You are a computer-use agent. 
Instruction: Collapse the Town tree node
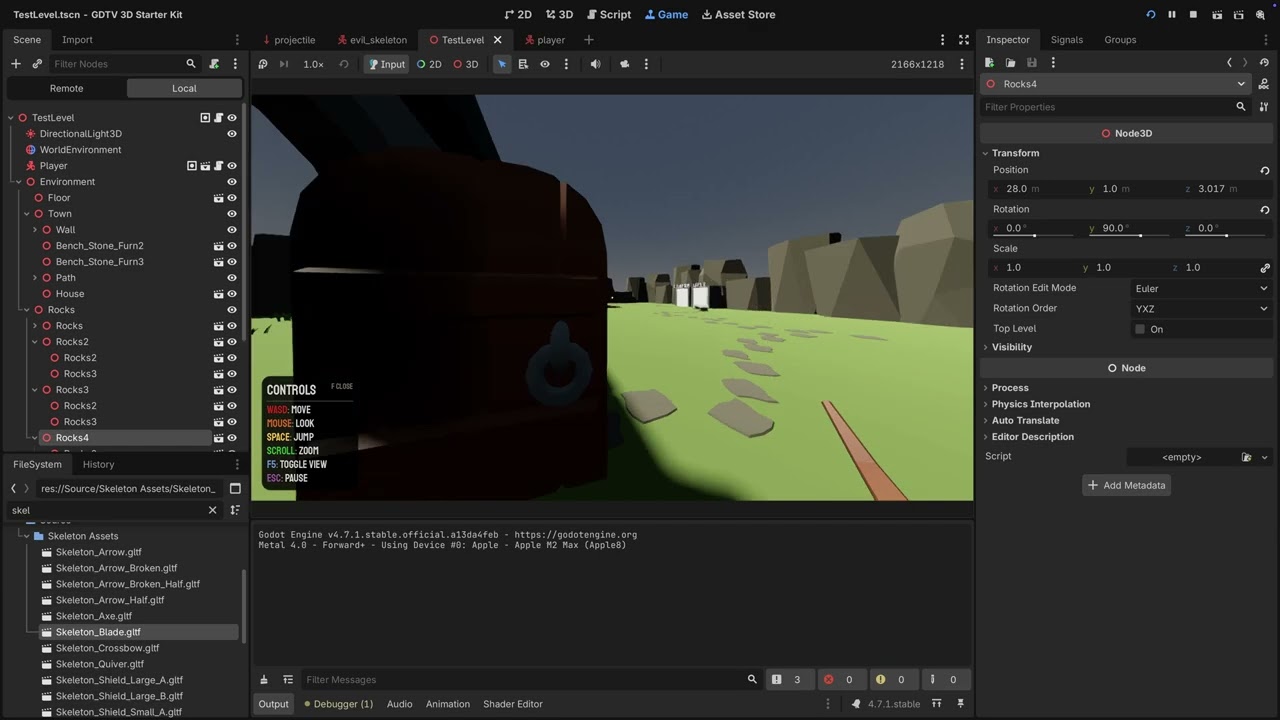point(27,214)
